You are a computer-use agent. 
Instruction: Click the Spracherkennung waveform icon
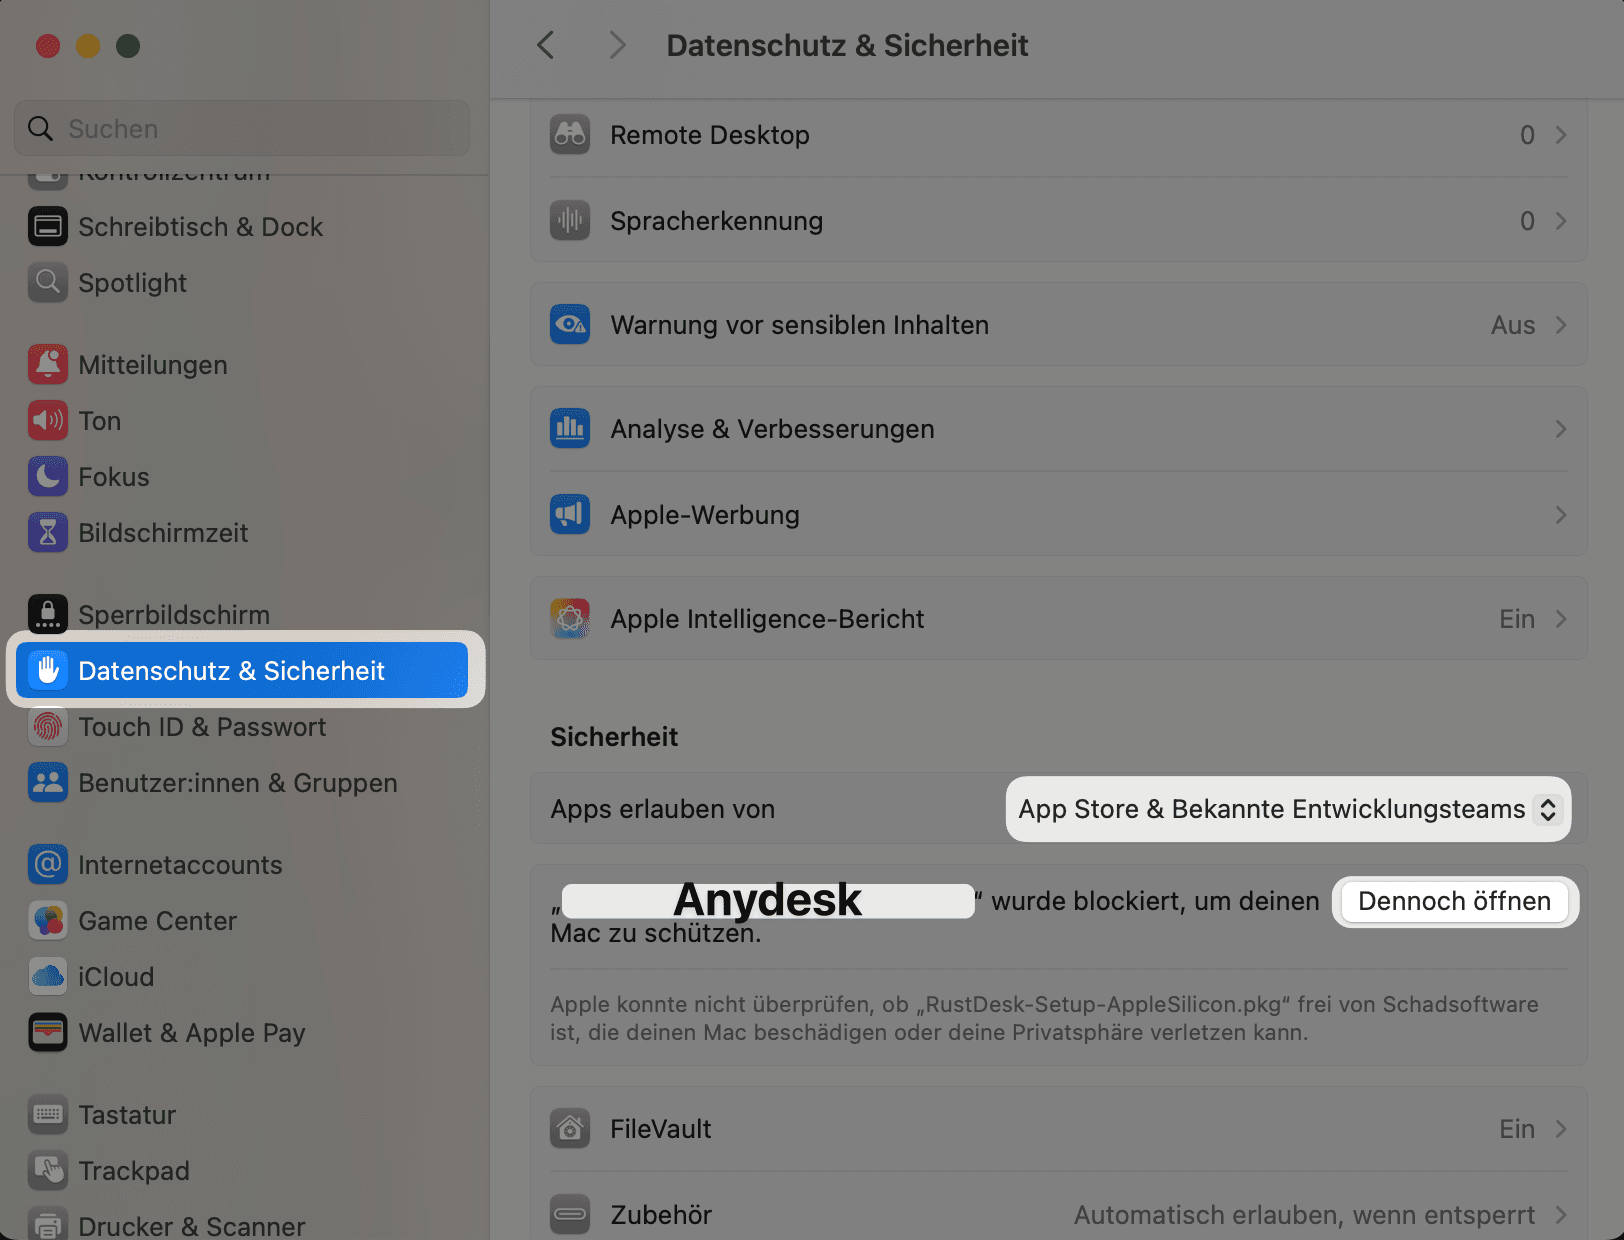(570, 221)
